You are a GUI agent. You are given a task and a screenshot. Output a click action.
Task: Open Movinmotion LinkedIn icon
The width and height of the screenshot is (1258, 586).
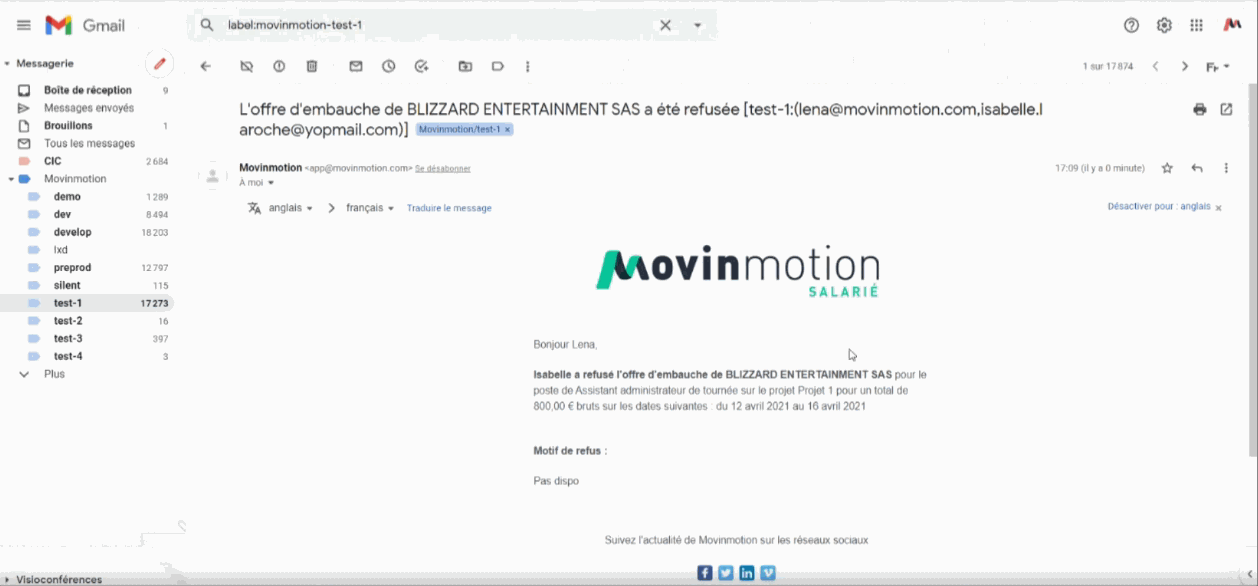[x=747, y=573]
